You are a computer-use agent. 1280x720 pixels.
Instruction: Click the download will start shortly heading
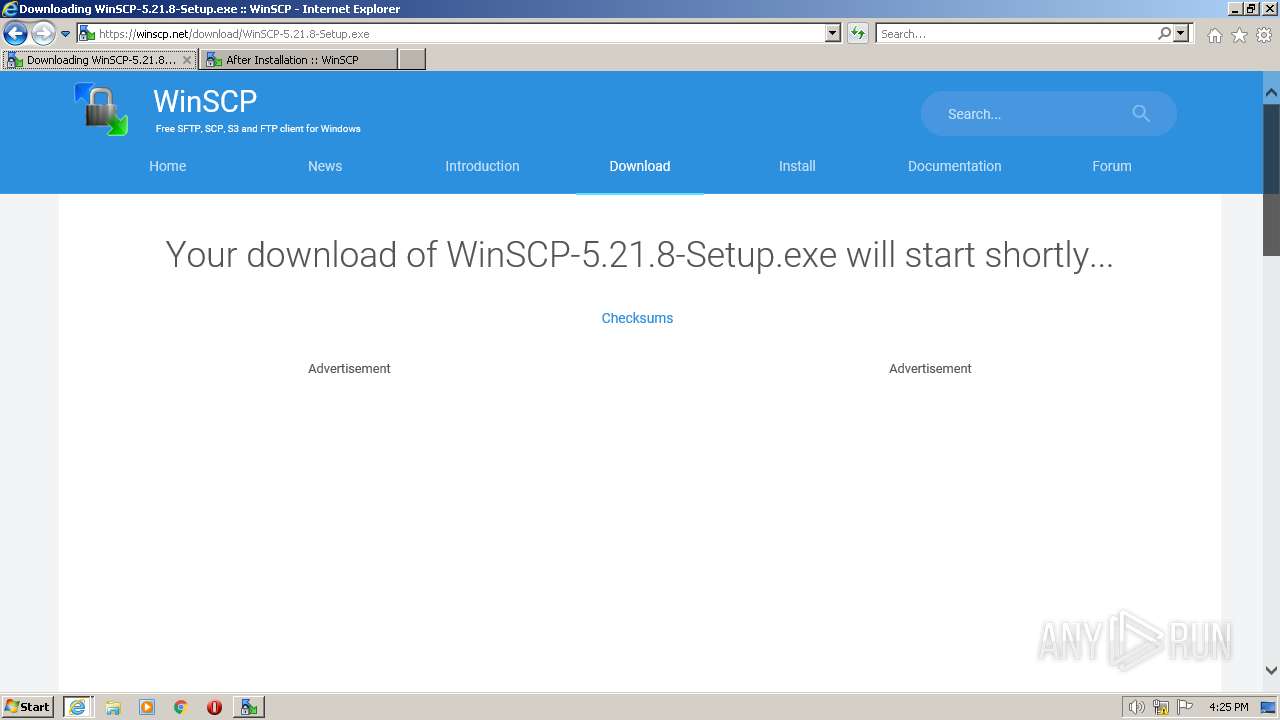click(639, 255)
